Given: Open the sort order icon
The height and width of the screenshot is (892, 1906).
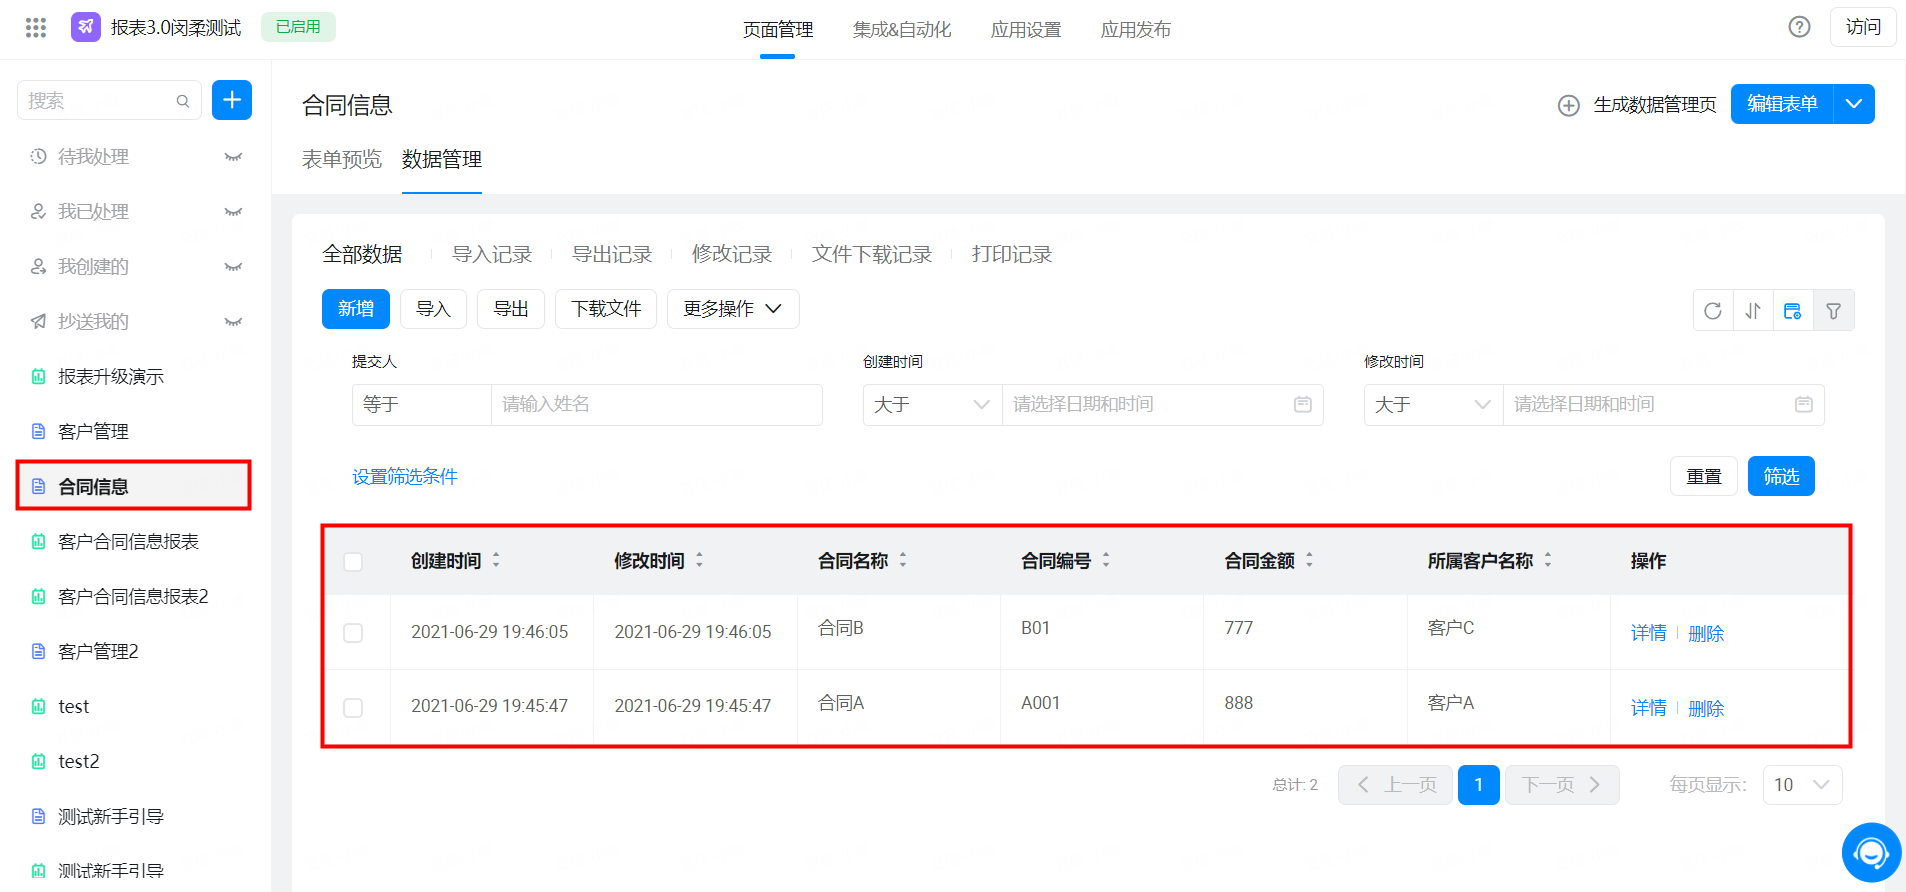Looking at the screenshot, I should 1753,311.
